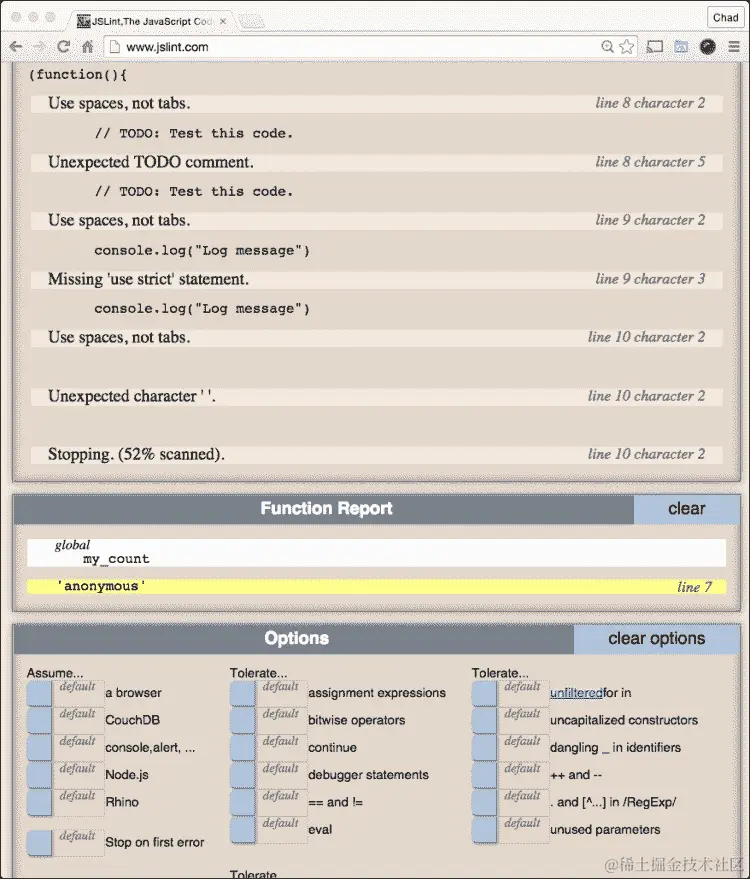Toggle tolerate continue
This screenshot has height=879, width=750.
tap(243, 748)
